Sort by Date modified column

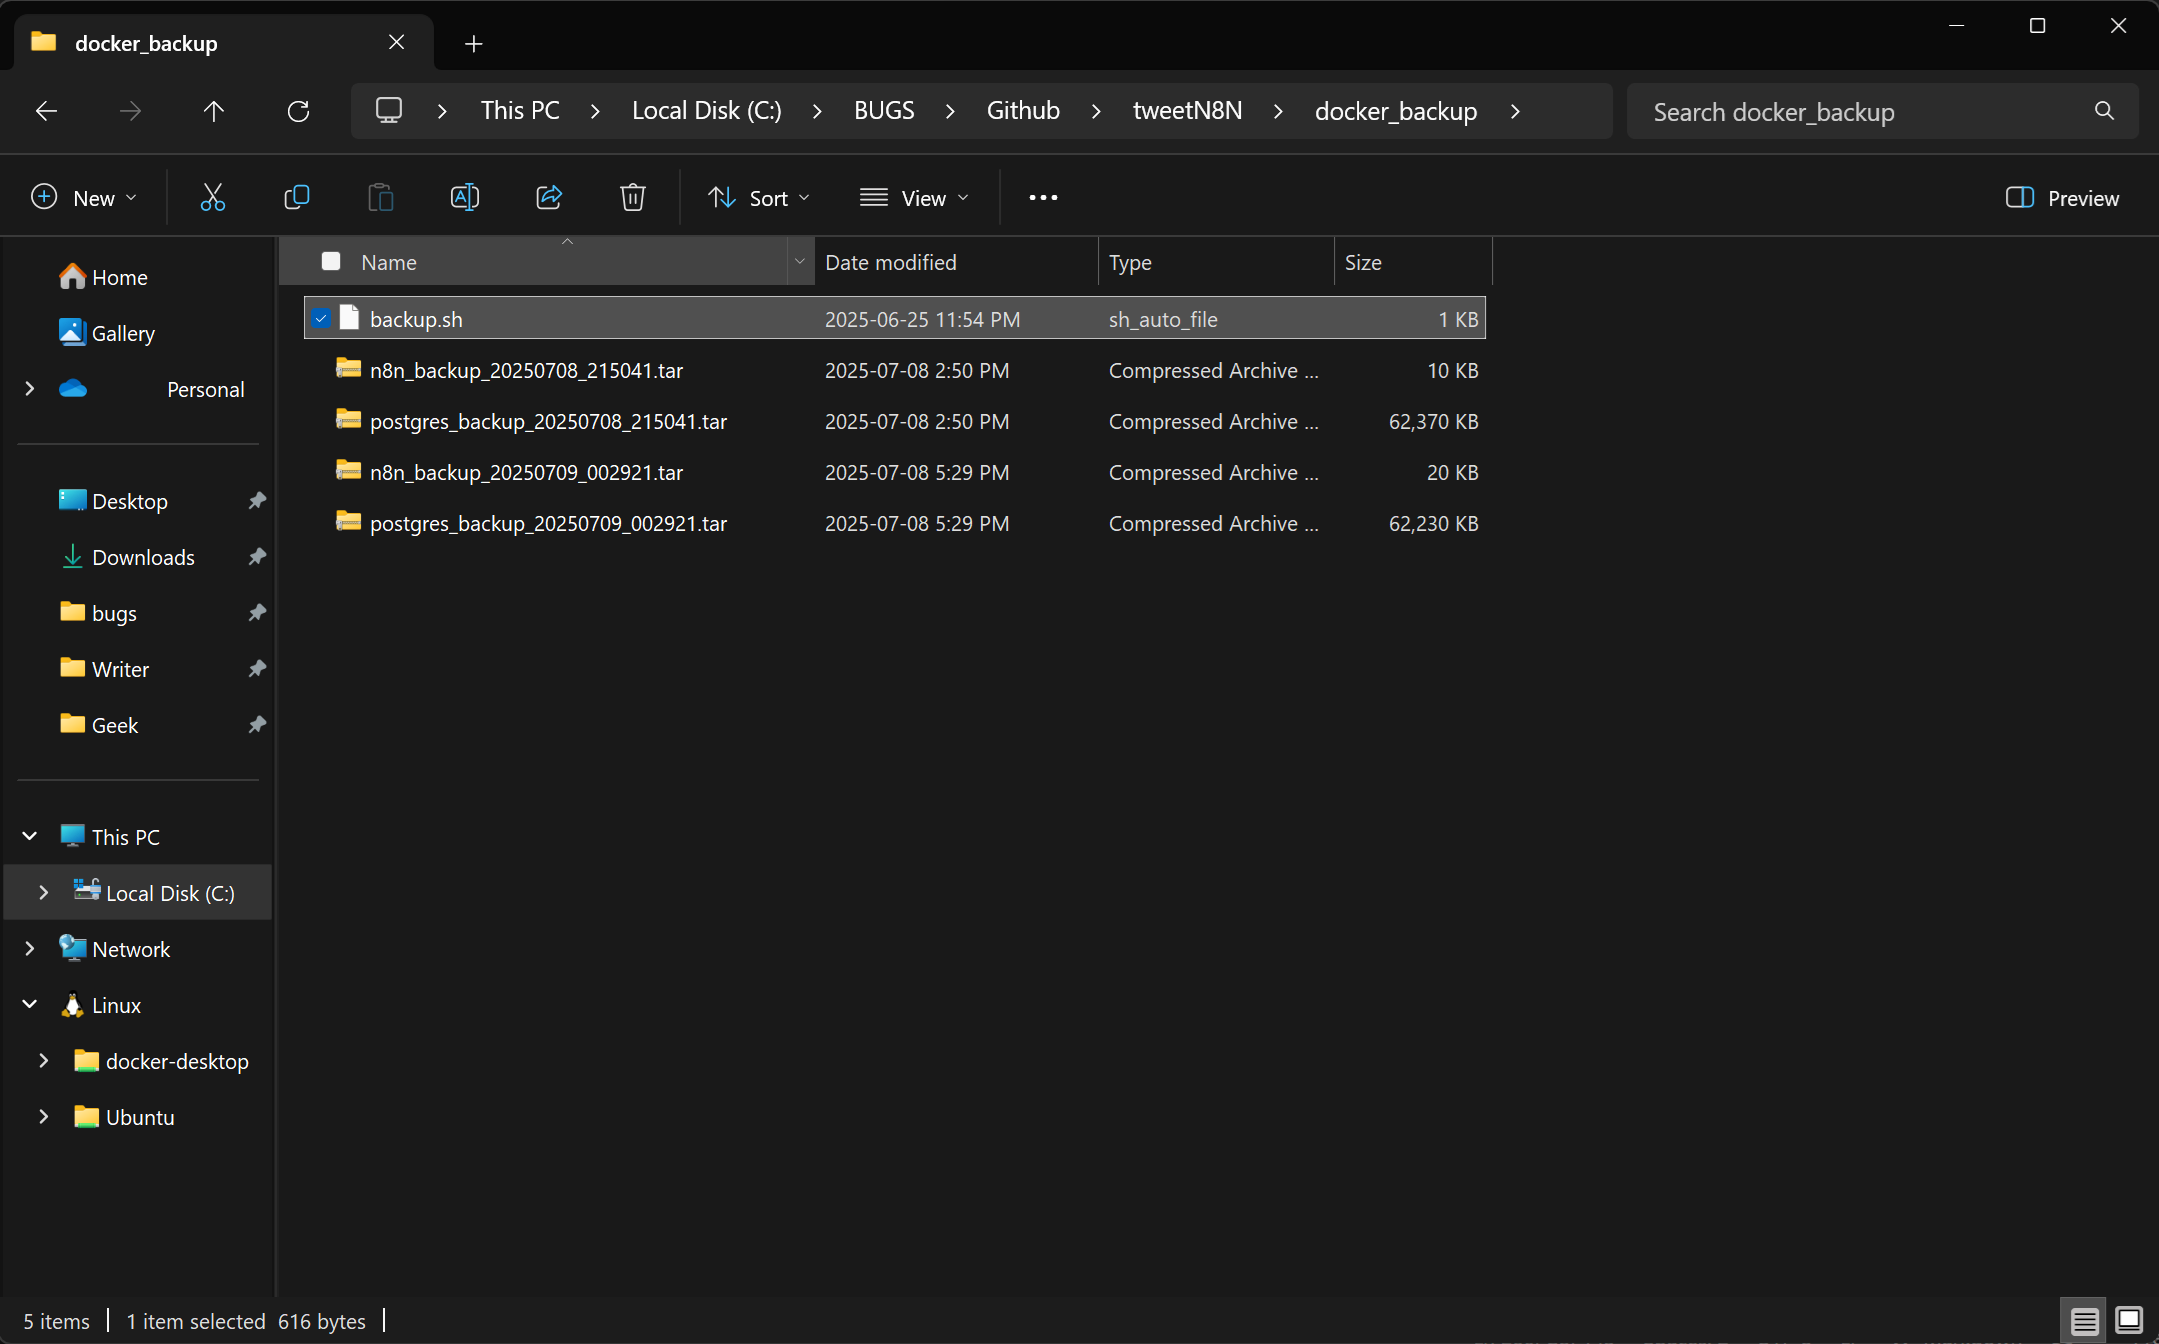[956, 261]
